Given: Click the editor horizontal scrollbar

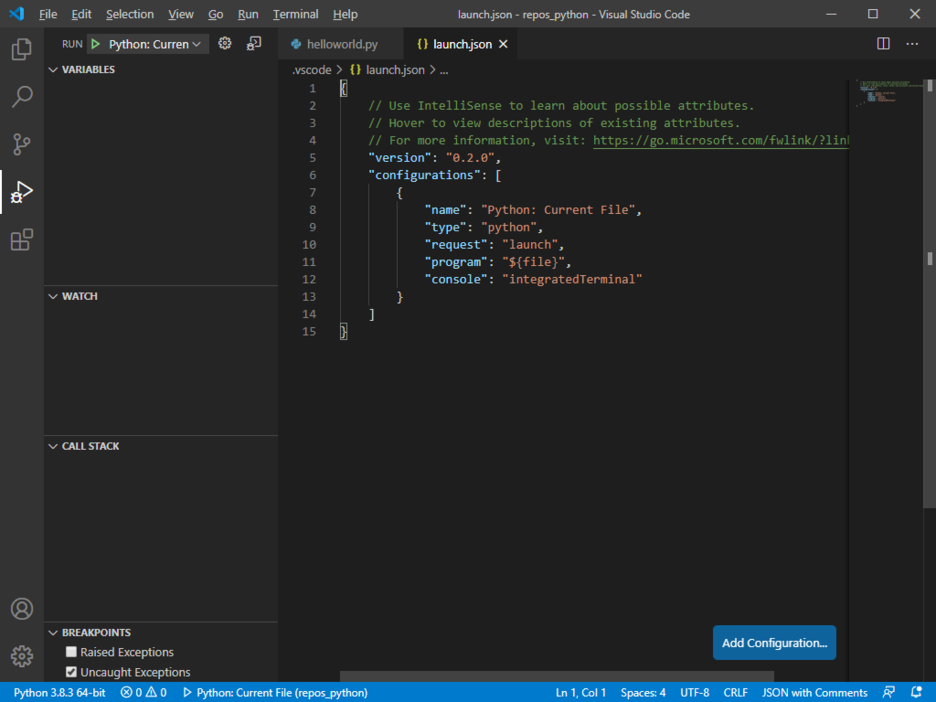Looking at the screenshot, I should pyautogui.click(x=557, y=676).
